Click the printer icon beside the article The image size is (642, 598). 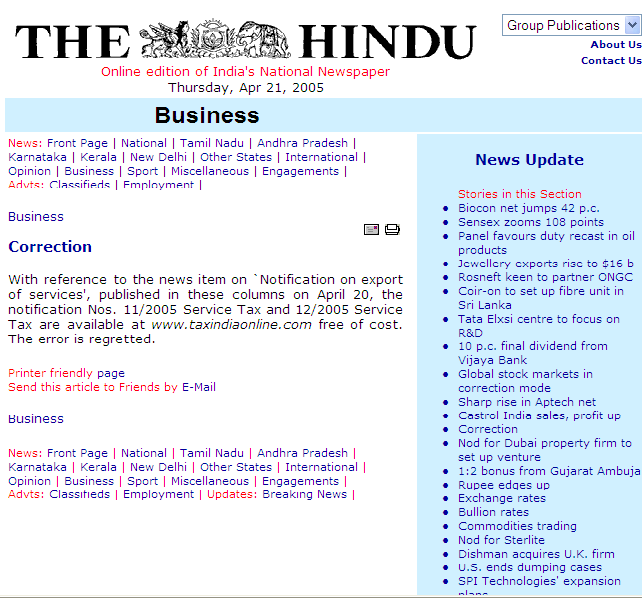pos(392,230)
